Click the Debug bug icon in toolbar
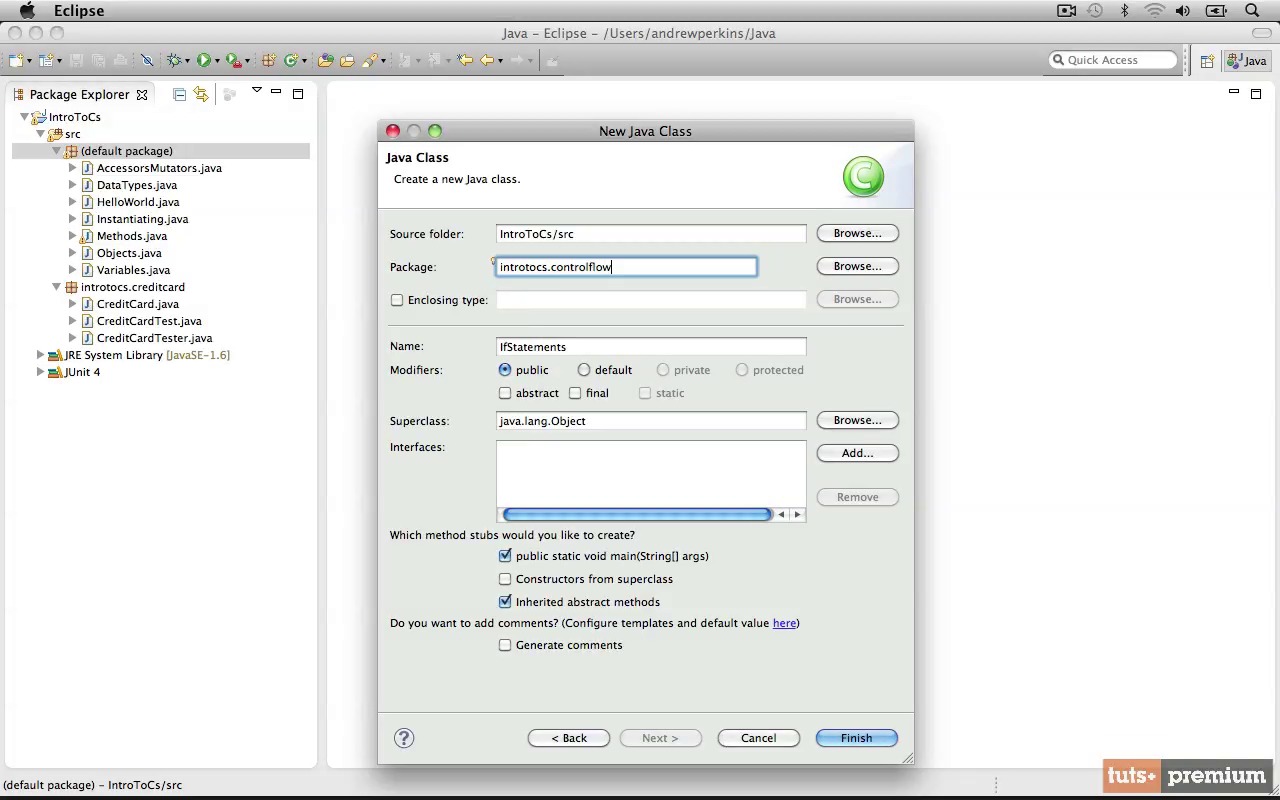The image size is (1280, 800). [x=174, y=60]
